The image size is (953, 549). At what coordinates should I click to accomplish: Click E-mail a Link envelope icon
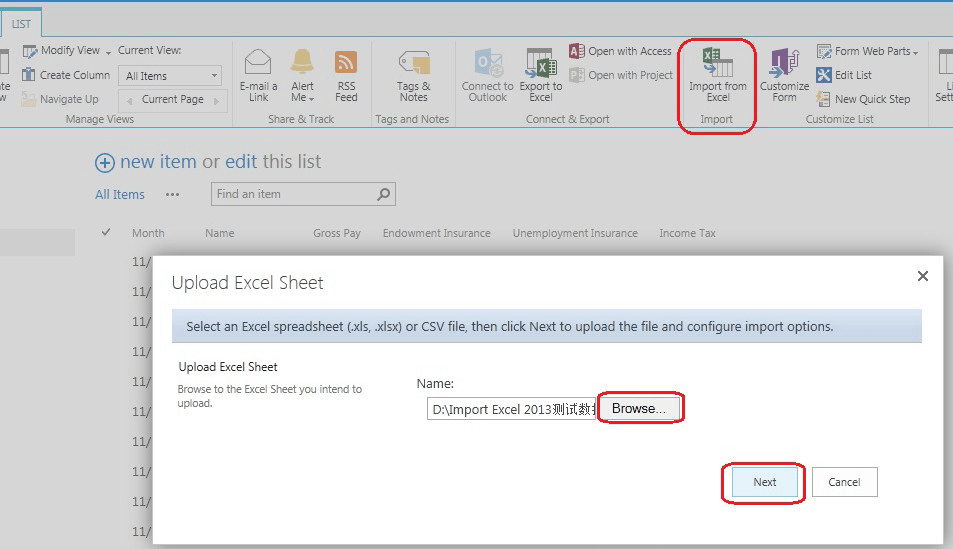[258, 62]
